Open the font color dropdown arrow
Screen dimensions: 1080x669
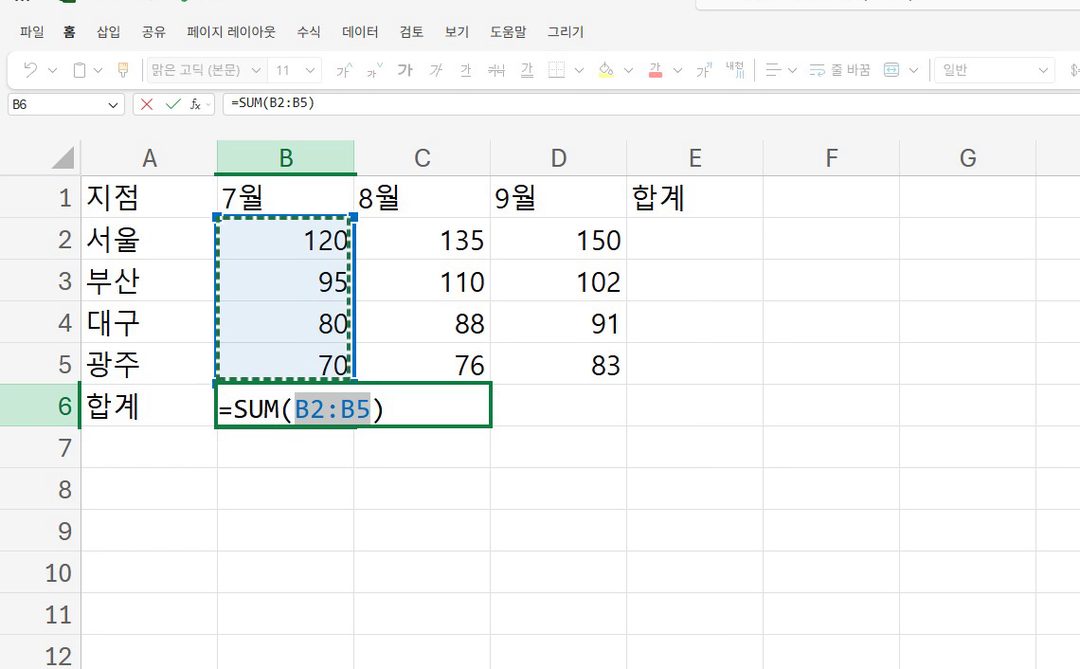pos(678,70)
